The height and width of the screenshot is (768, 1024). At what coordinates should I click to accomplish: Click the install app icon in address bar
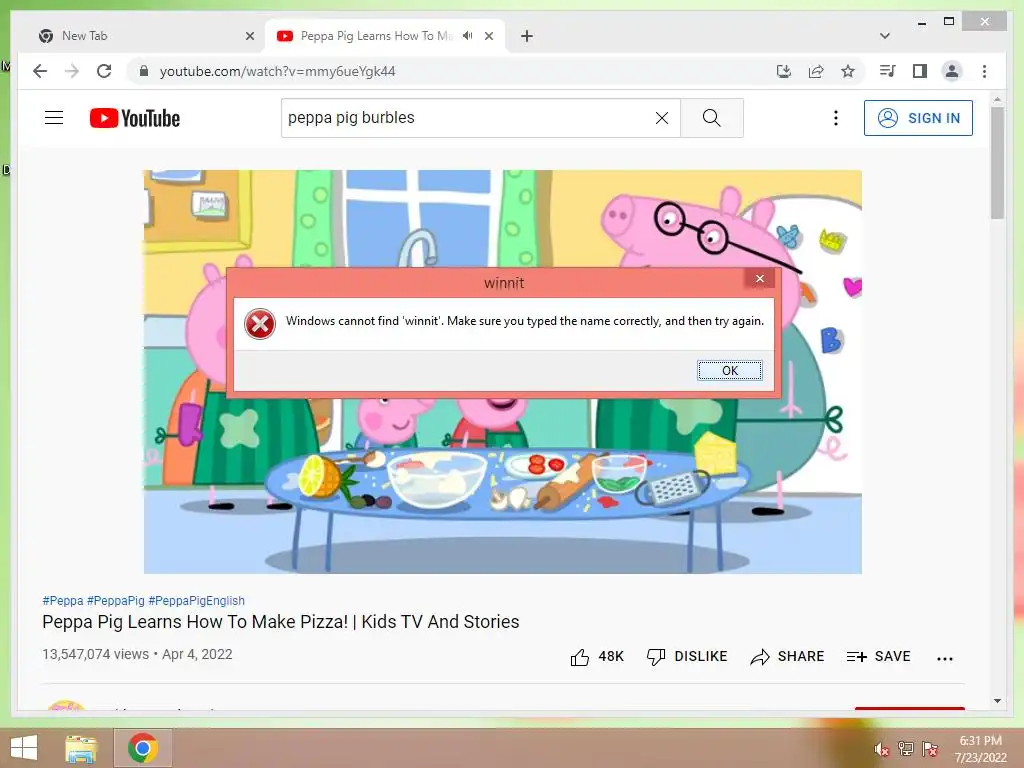pos(784,71)
